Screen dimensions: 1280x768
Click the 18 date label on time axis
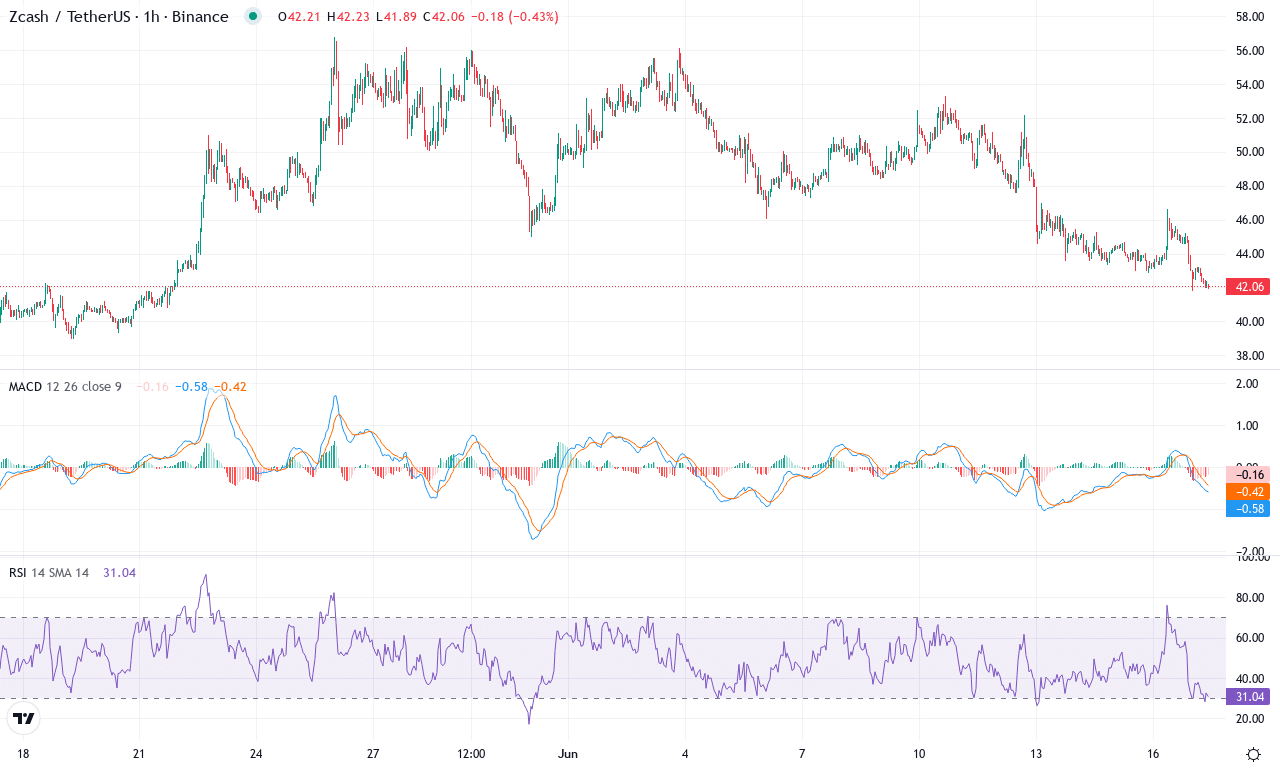22,753
